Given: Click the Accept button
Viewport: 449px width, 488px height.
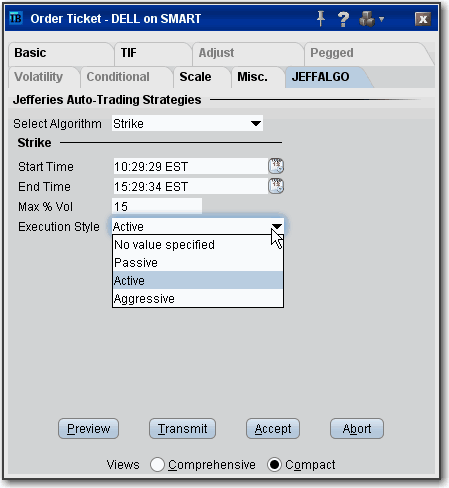Looking at the screenshot, I should 273,429.
